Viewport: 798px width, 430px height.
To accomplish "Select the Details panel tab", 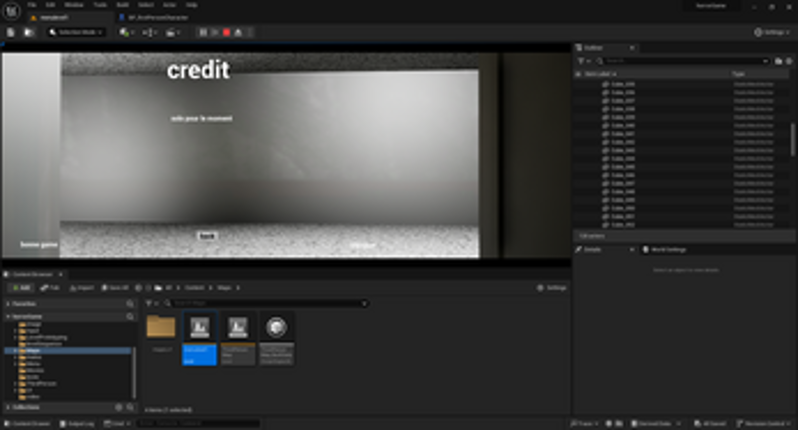I will [x=592, y=249].
